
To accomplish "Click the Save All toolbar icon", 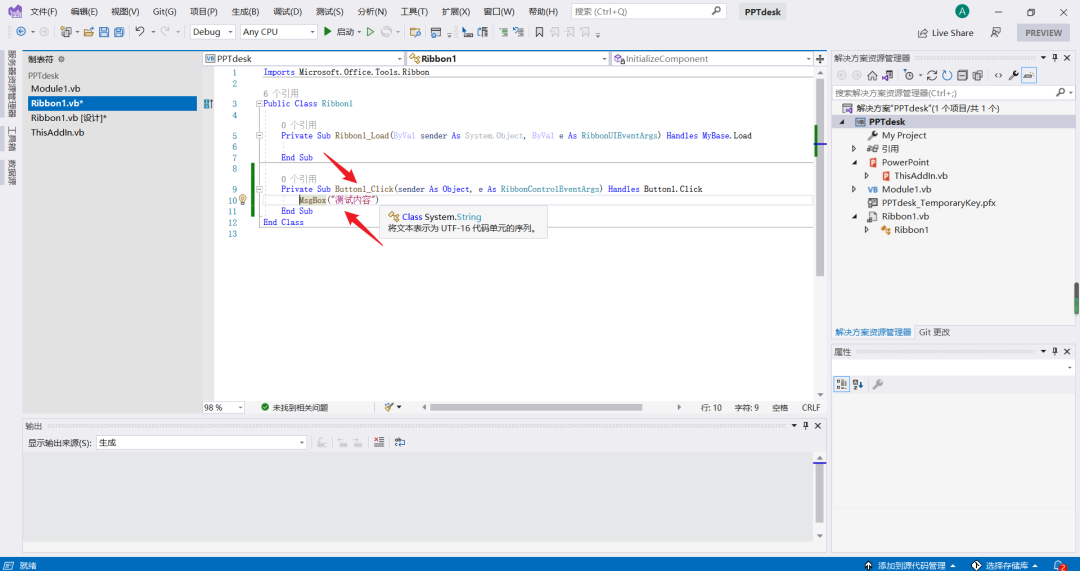I will (119, 32).
